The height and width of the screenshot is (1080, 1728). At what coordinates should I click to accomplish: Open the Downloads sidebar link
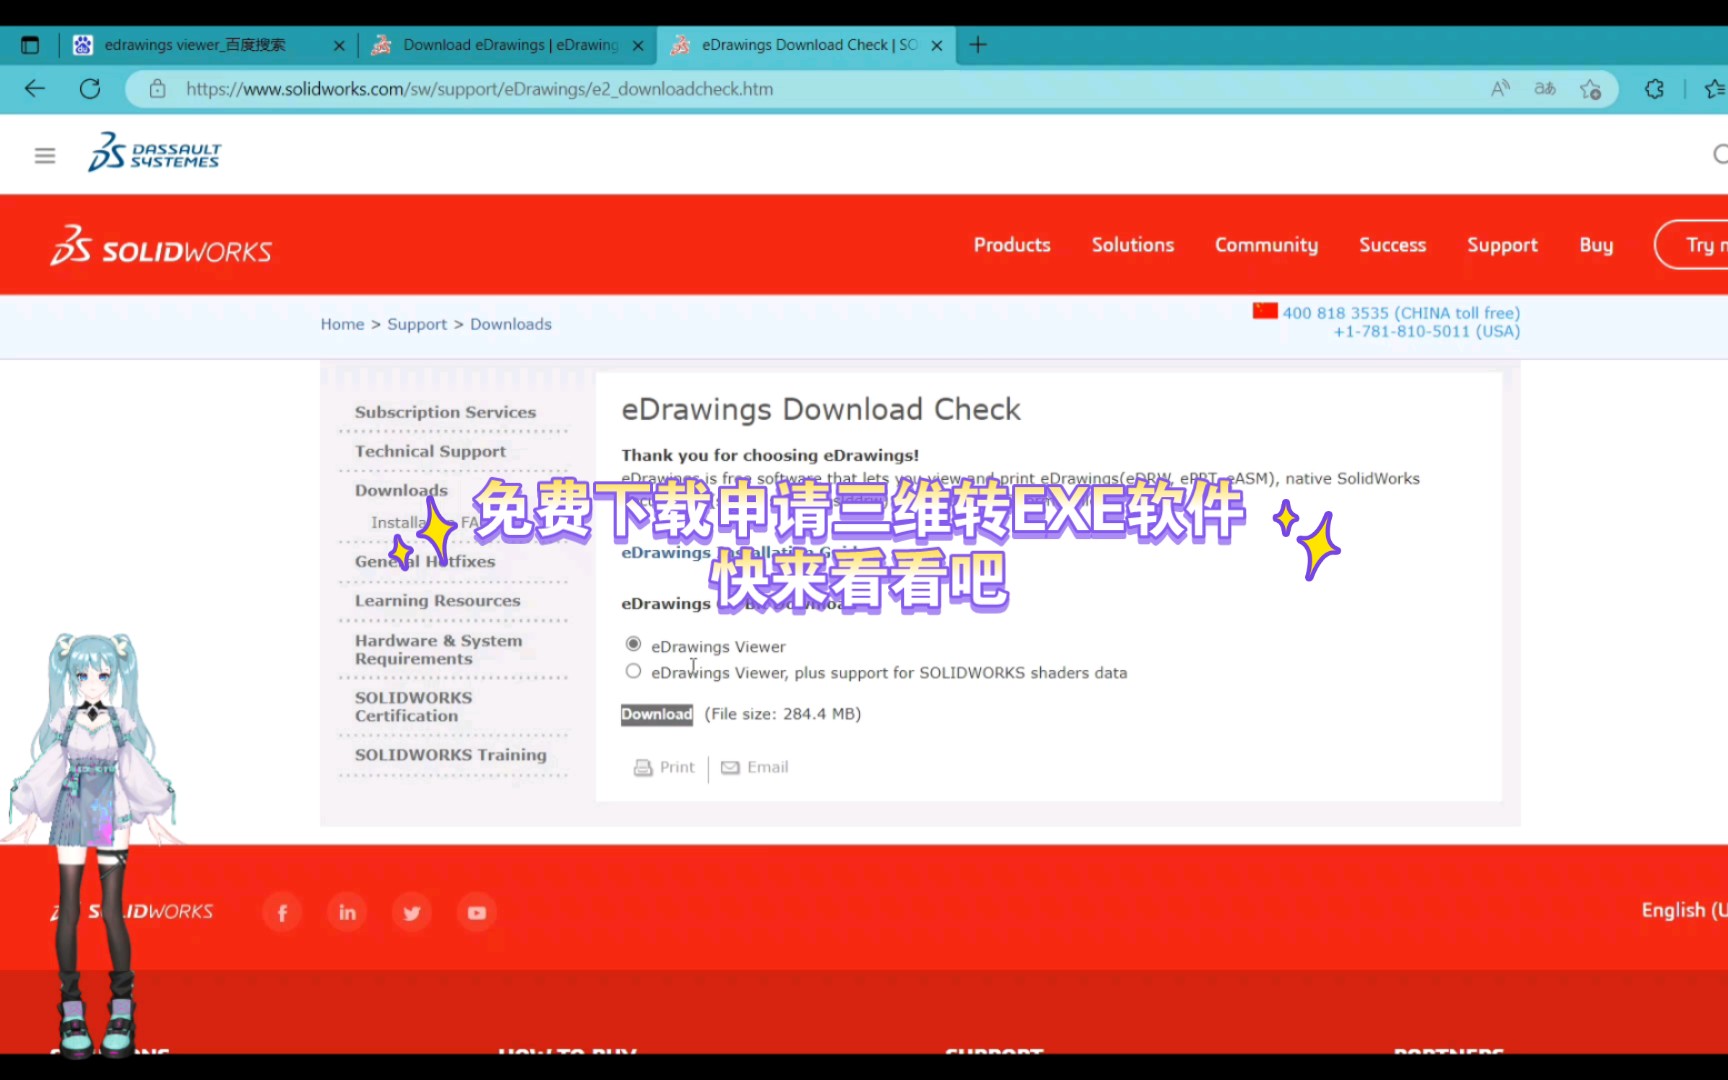[x=401, y=490]
